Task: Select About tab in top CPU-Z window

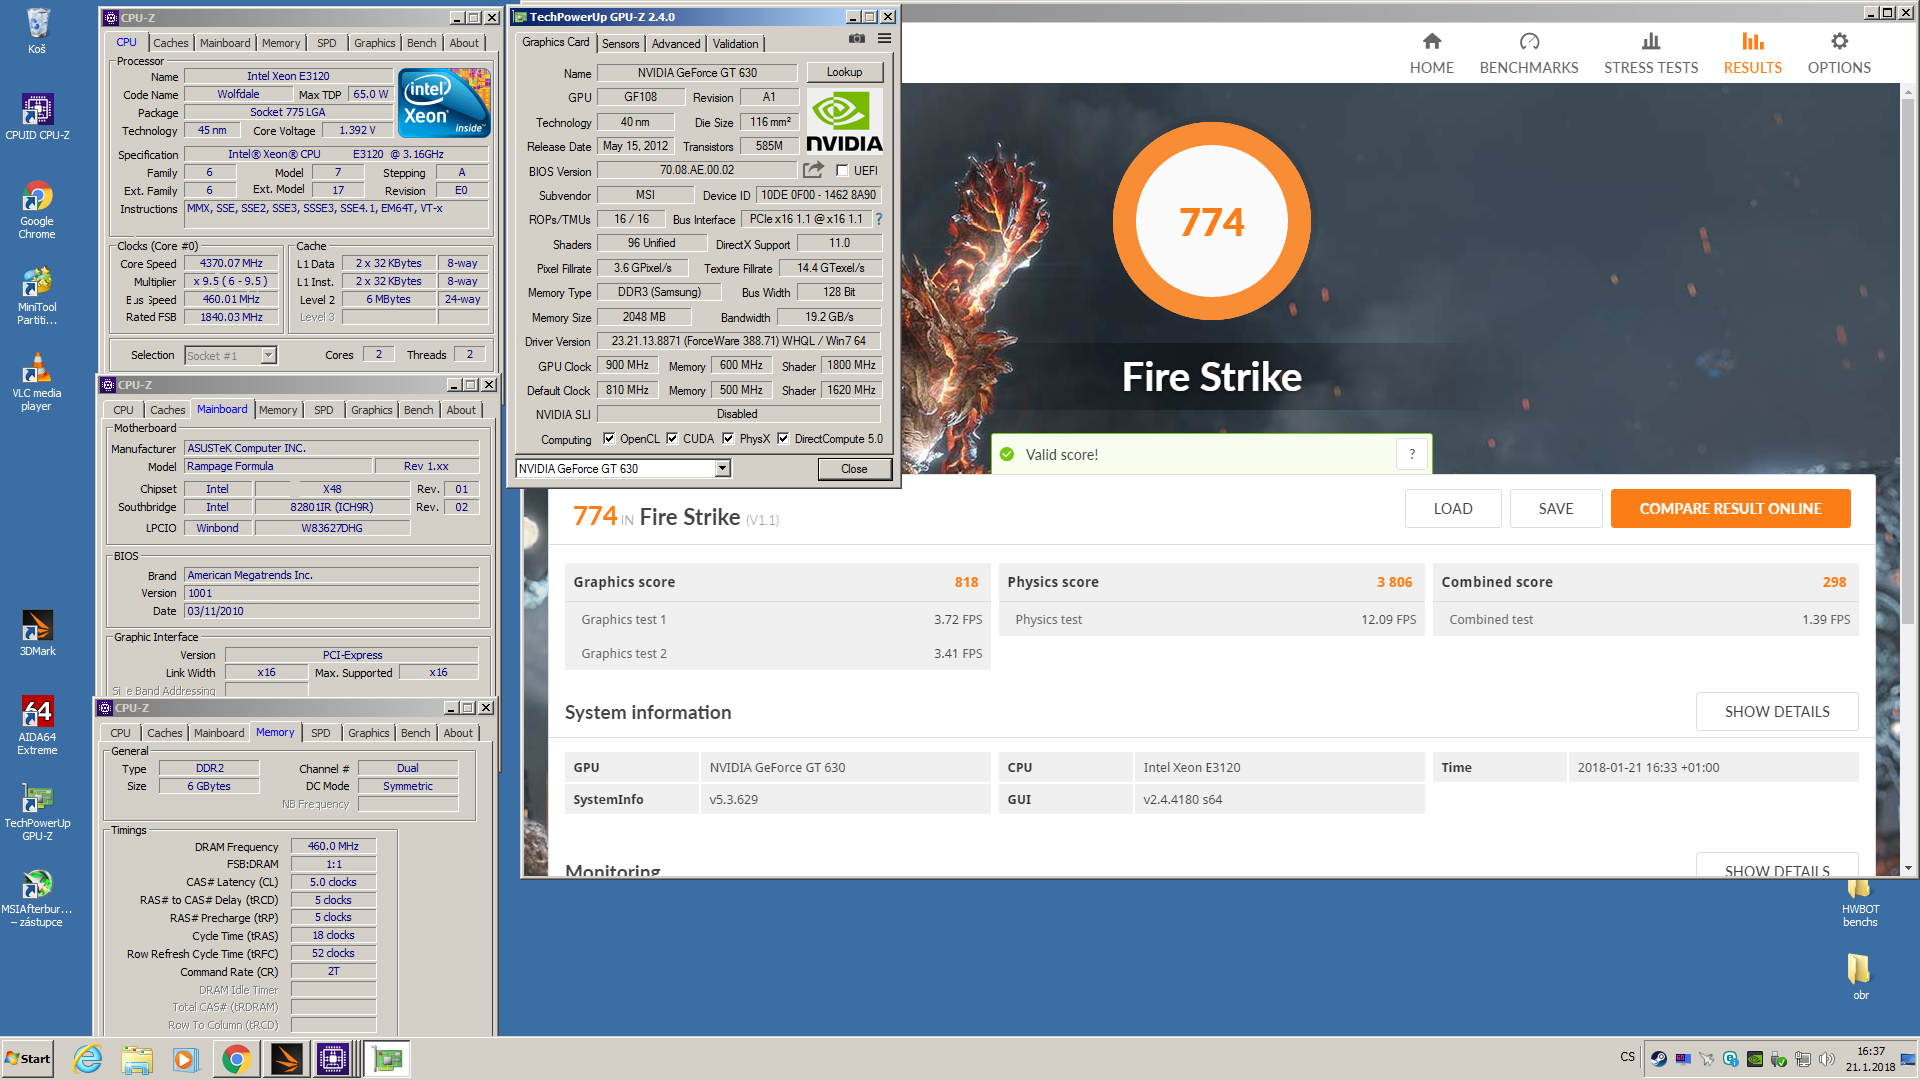Action: 464,43
